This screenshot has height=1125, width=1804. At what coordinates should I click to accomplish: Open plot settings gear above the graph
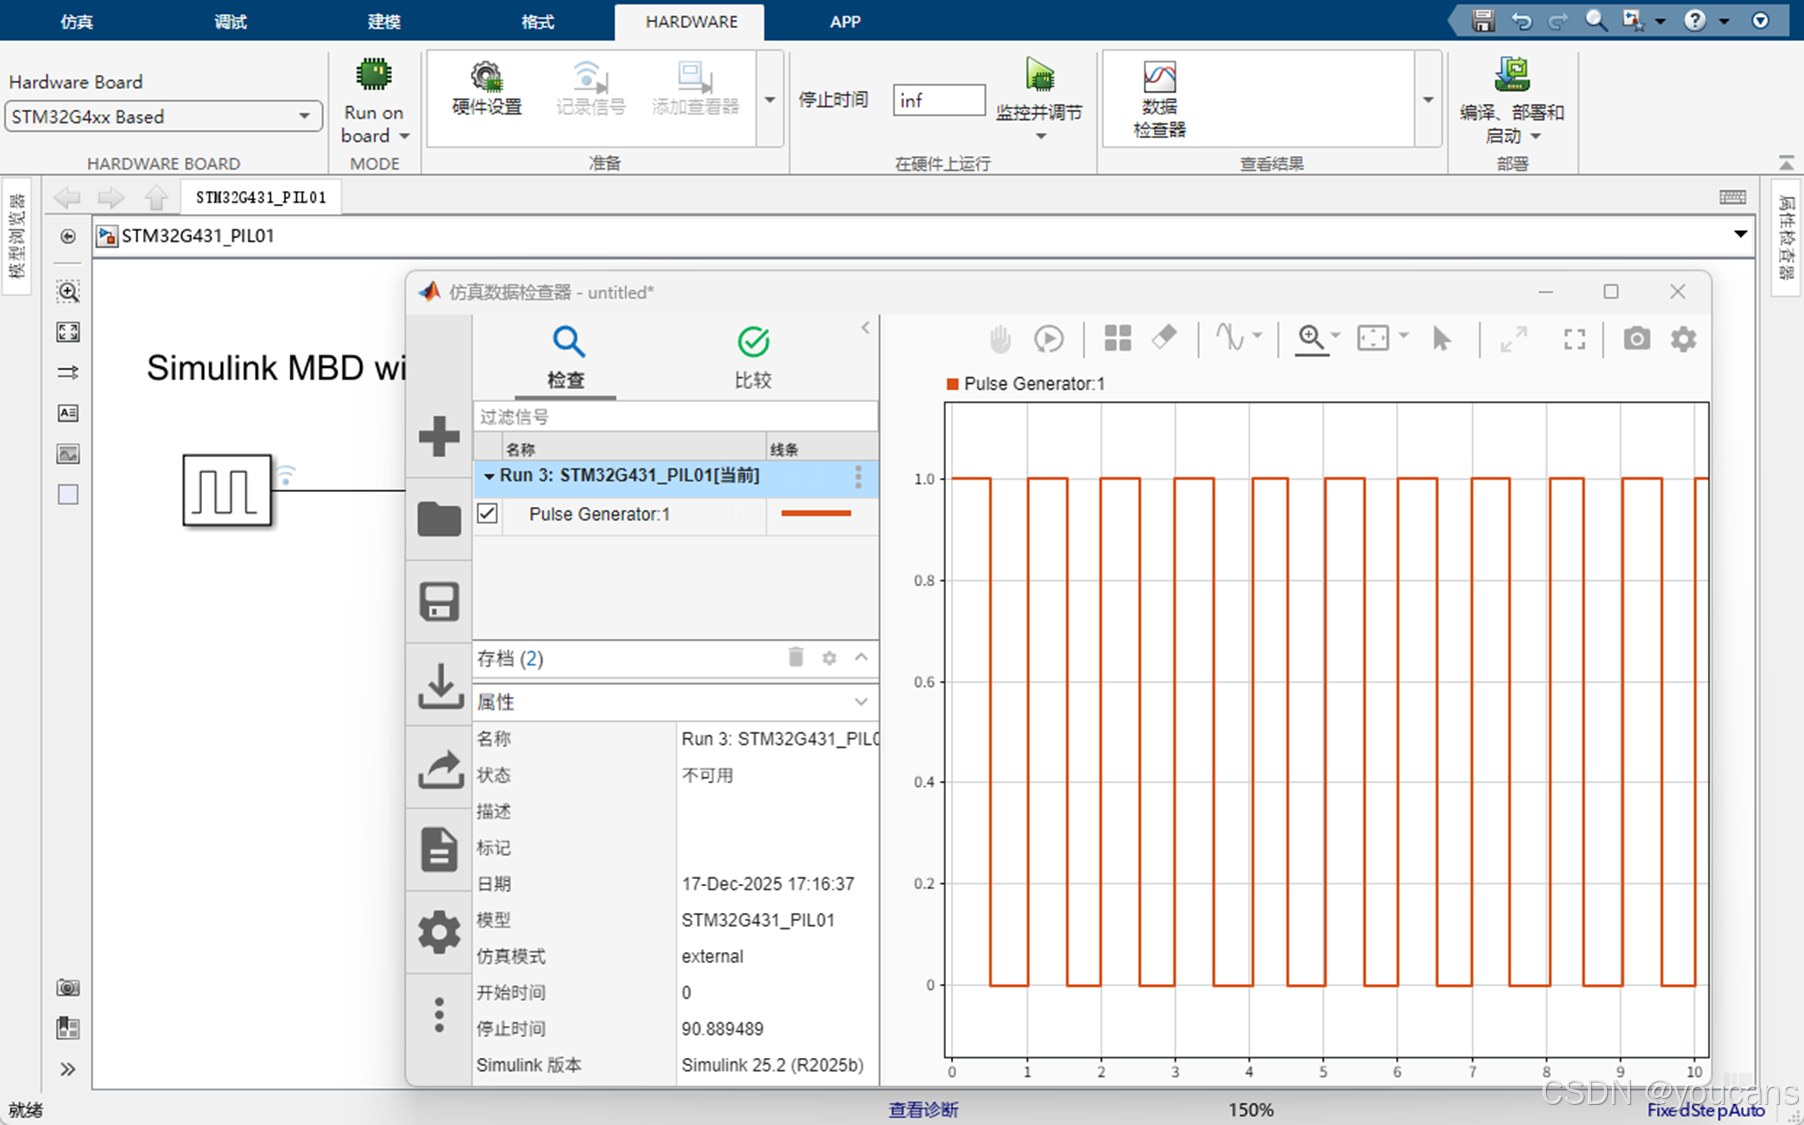pos(1684,339)
